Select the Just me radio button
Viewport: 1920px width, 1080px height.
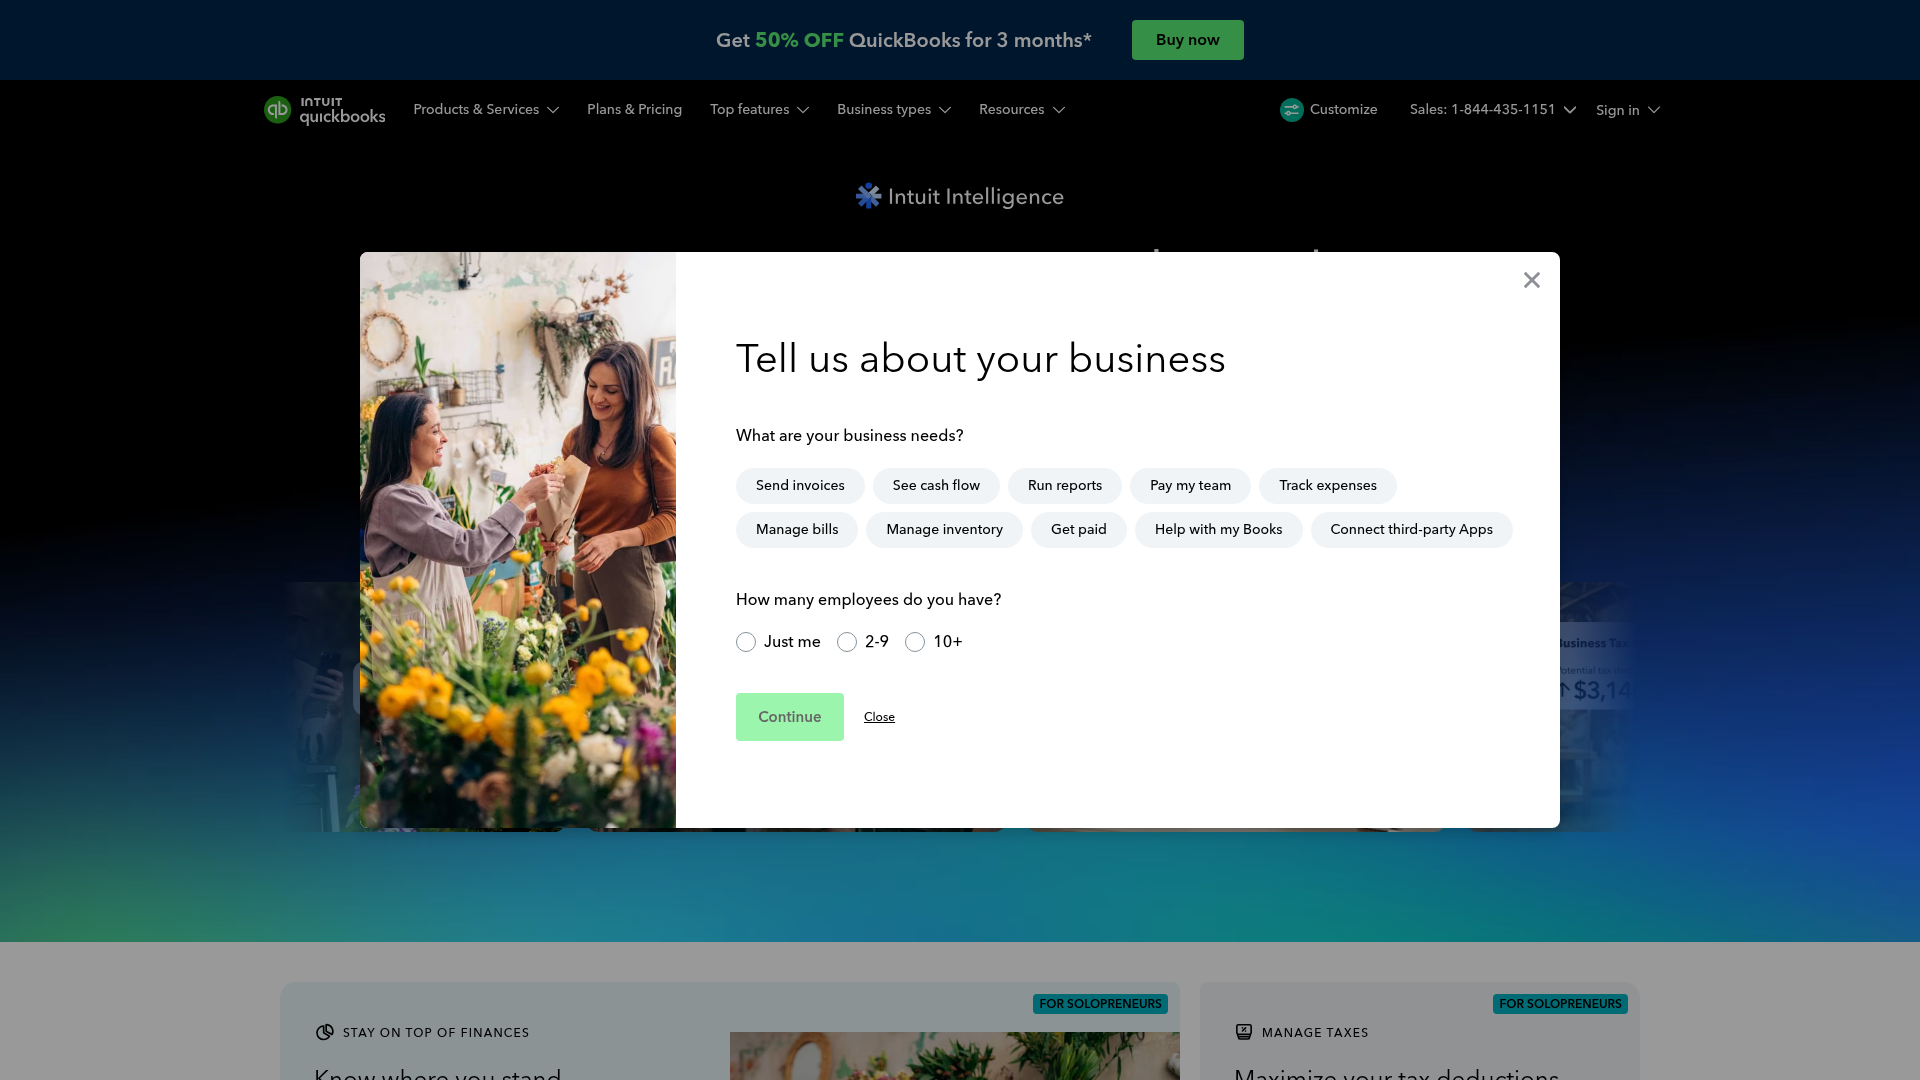746,642
